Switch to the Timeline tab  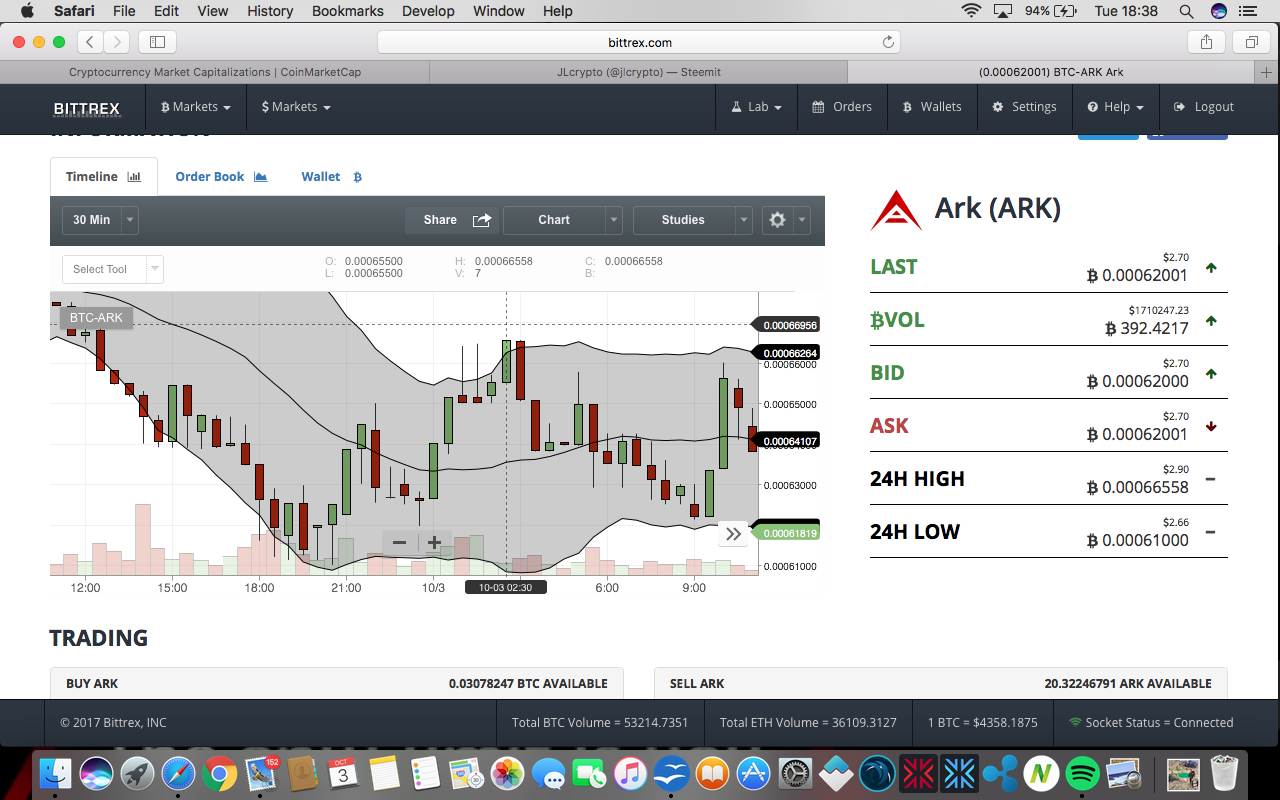point(104,177)
